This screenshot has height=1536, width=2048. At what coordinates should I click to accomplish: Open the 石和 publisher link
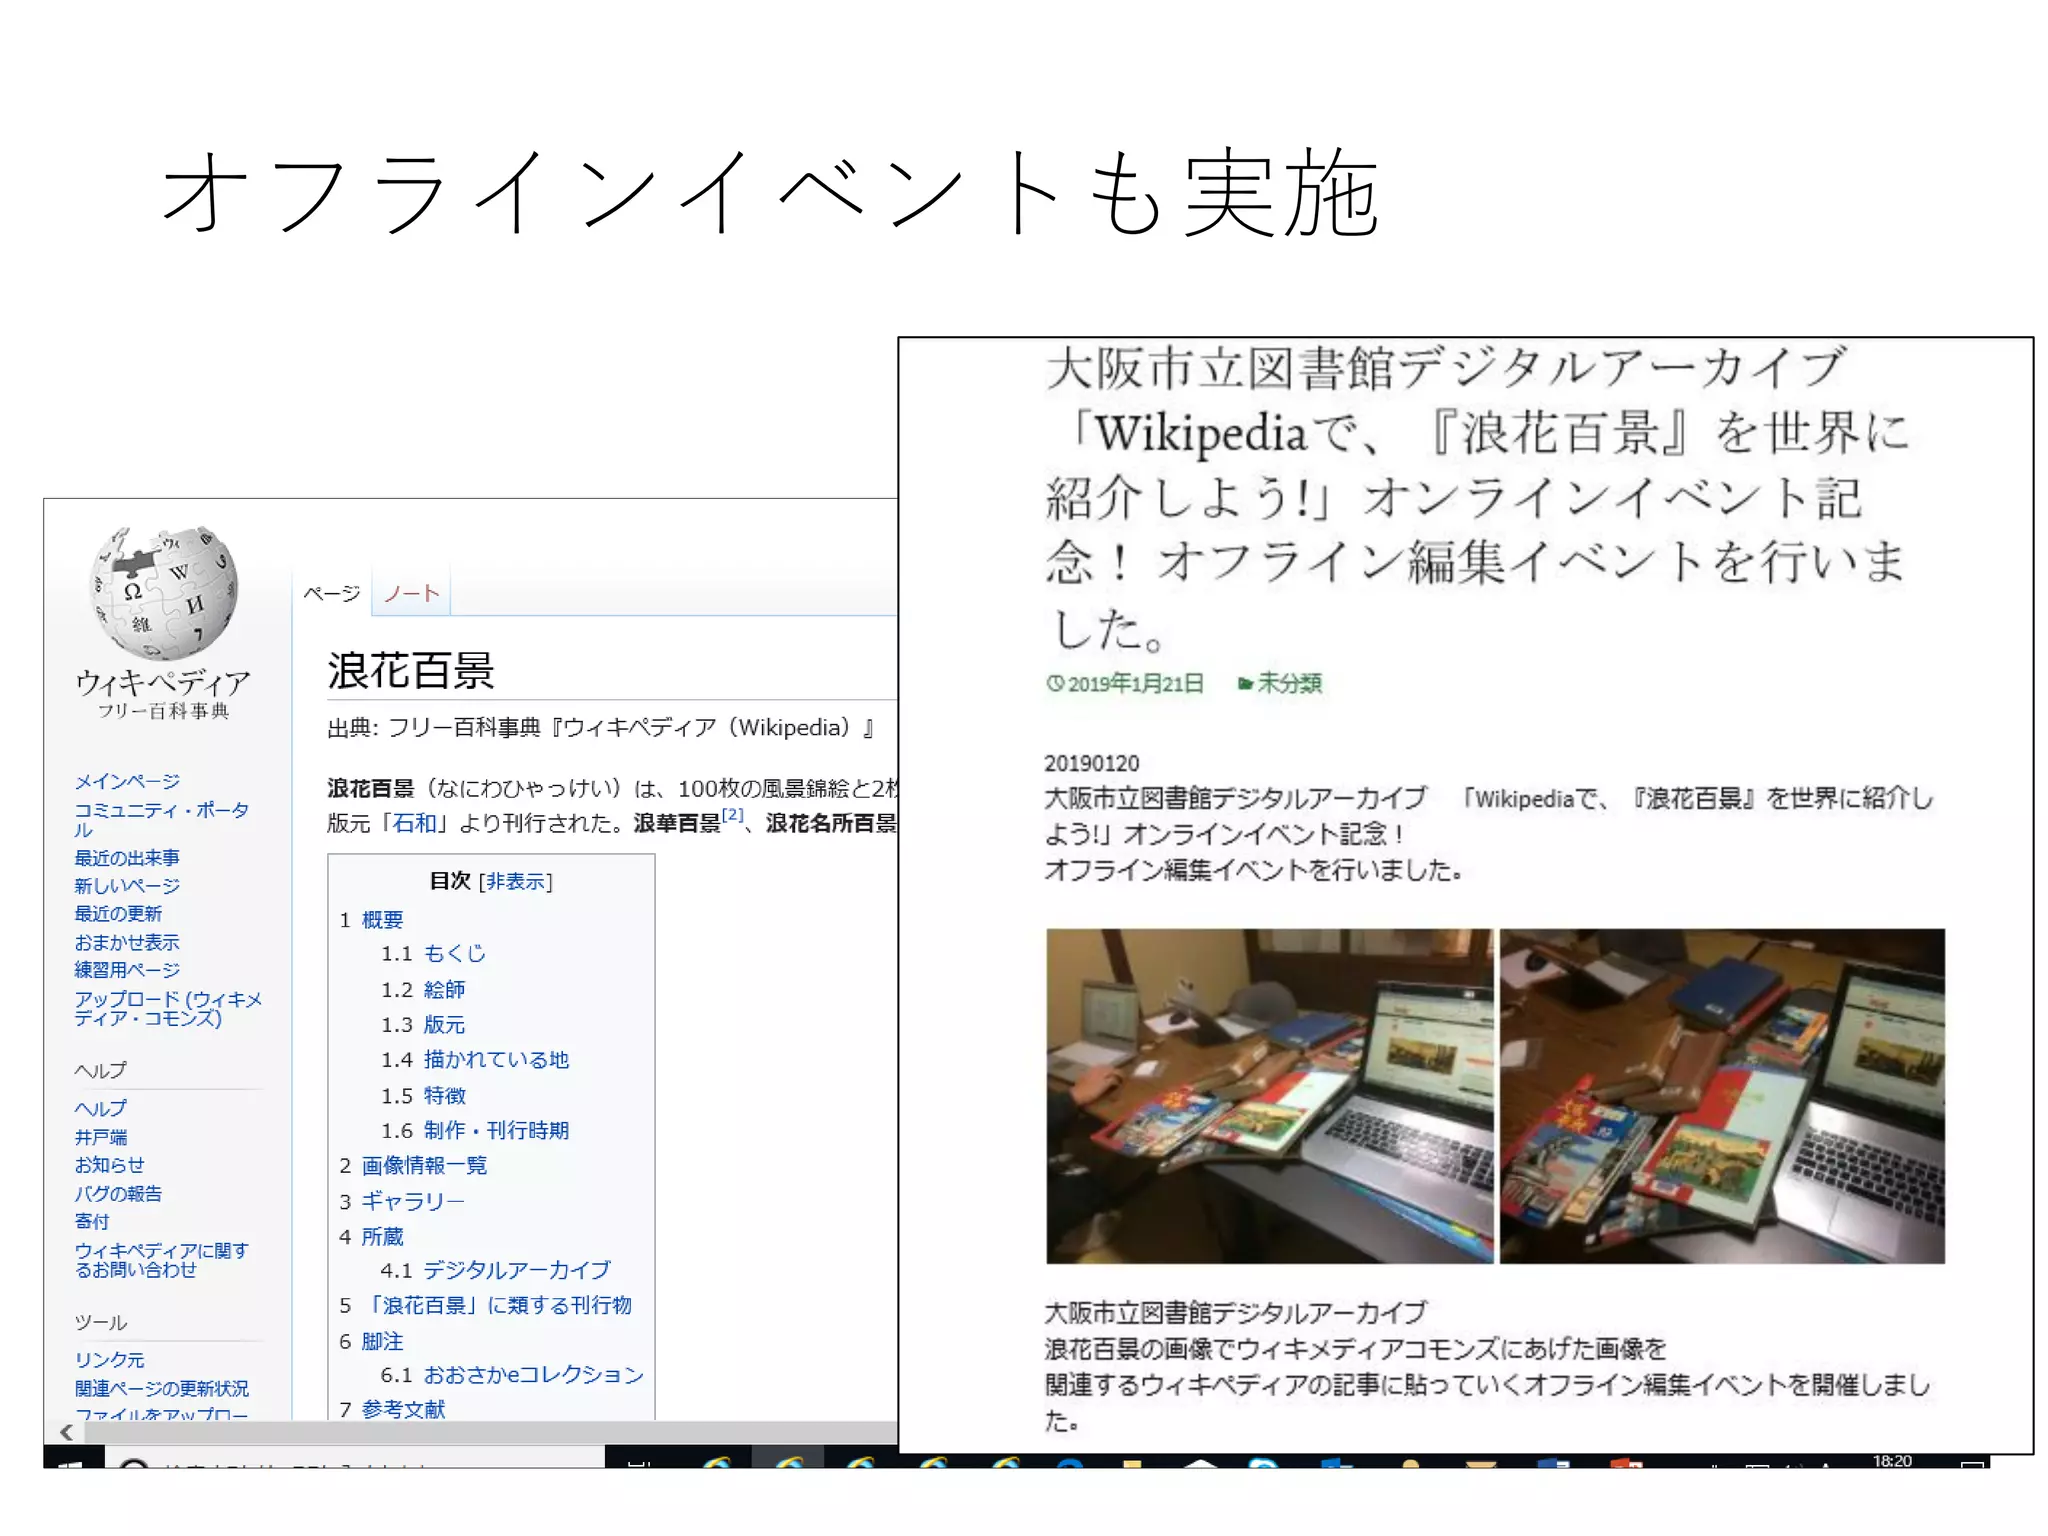click(x=416, y=823)
